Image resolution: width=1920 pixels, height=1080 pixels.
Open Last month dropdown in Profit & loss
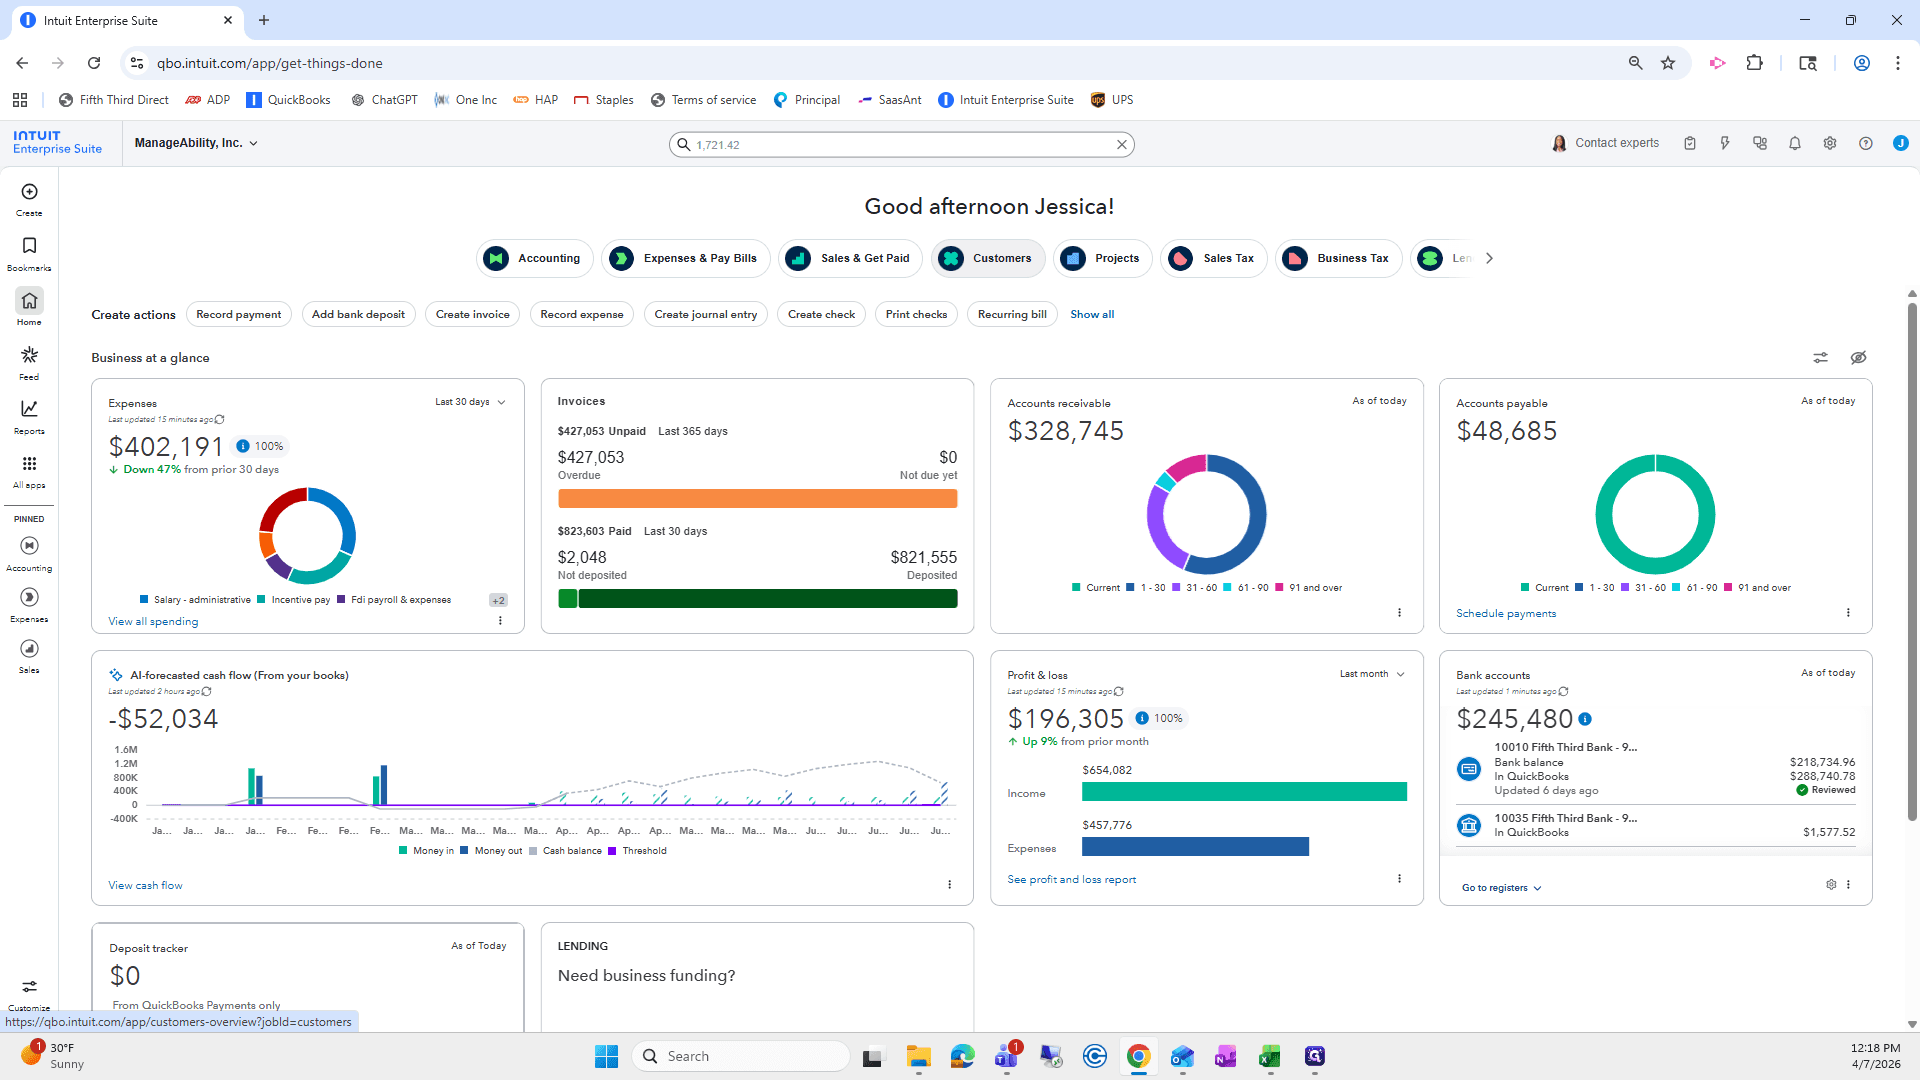pos(1372,674)
